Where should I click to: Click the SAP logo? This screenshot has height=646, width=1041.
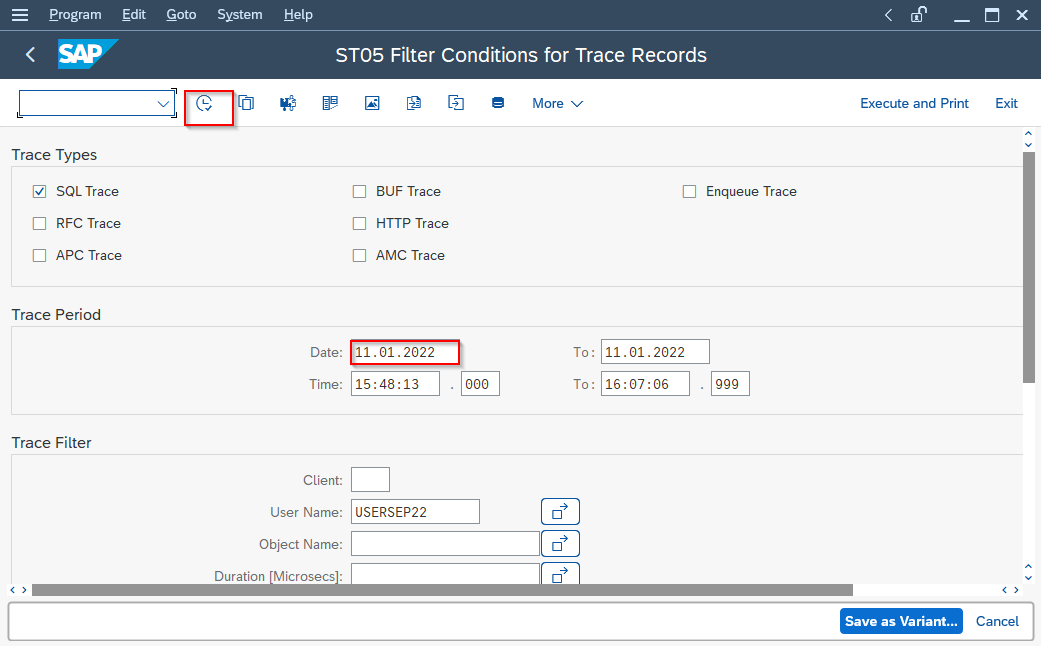click(88, 54)
